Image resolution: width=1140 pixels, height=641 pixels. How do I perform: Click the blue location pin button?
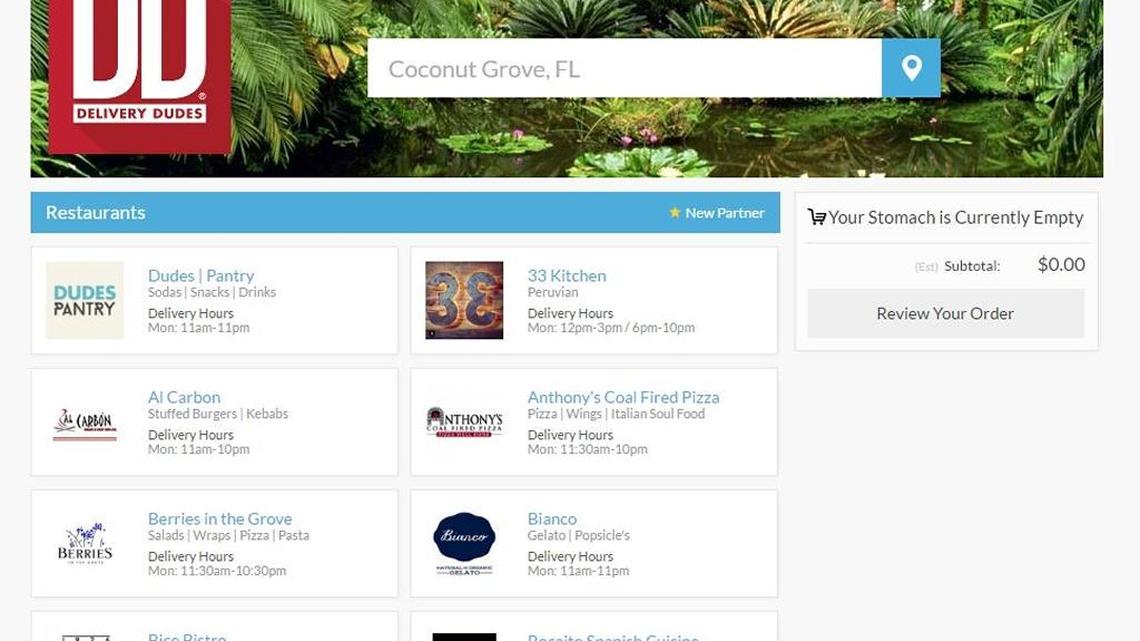point(910,68)
